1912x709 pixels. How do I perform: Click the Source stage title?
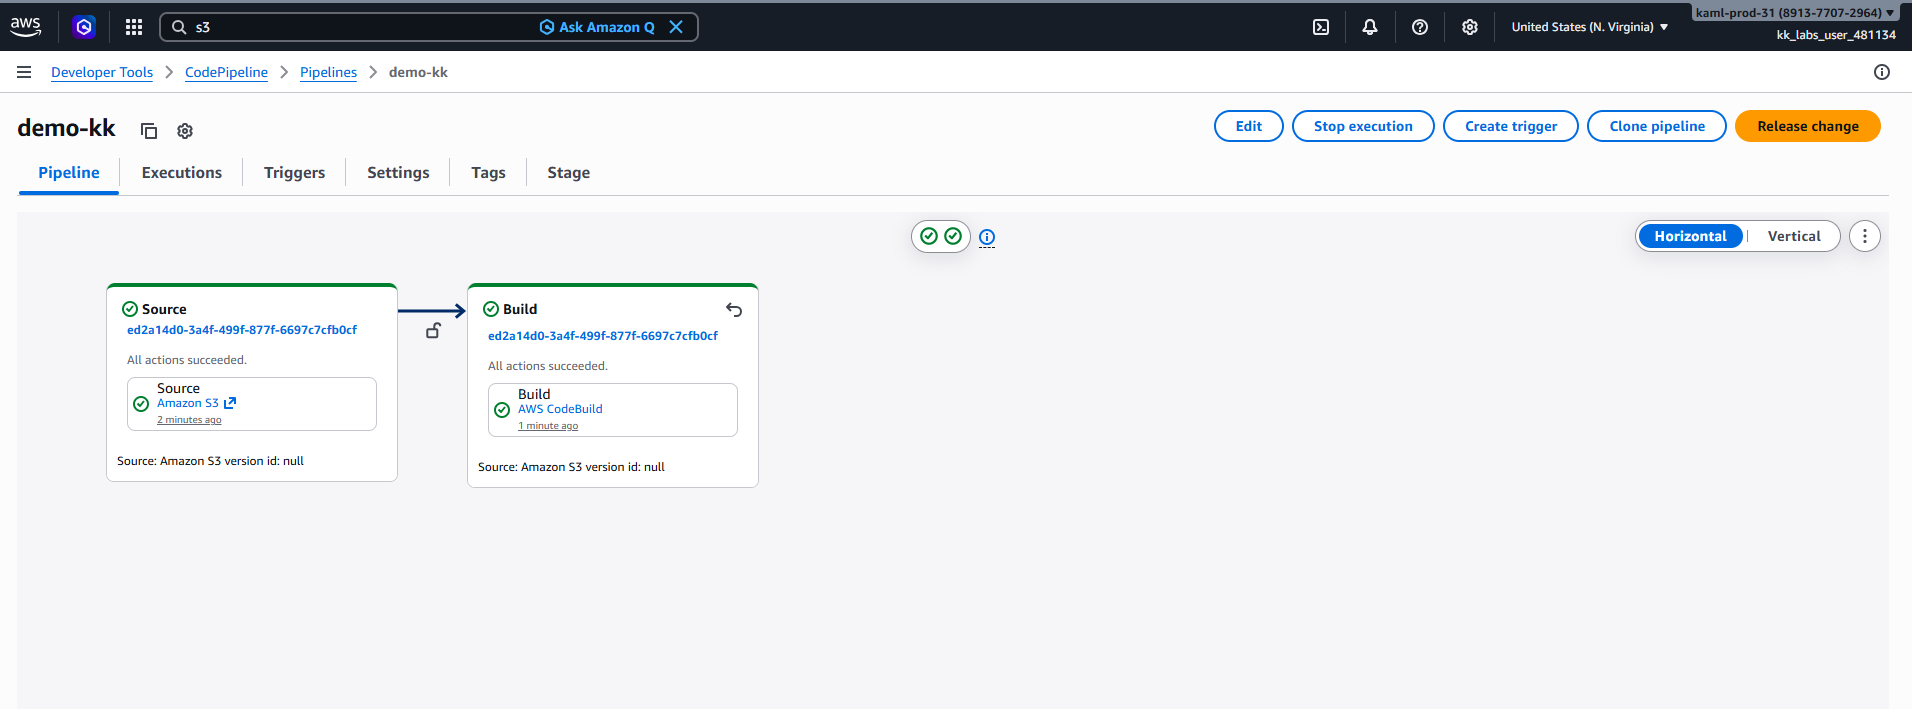coord(164,309)
